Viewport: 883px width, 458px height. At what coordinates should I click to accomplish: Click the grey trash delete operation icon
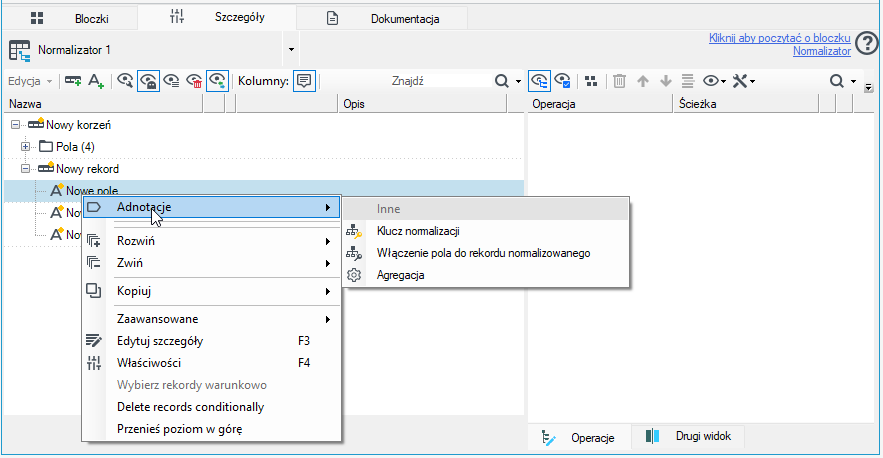click(x=619, y=81)
